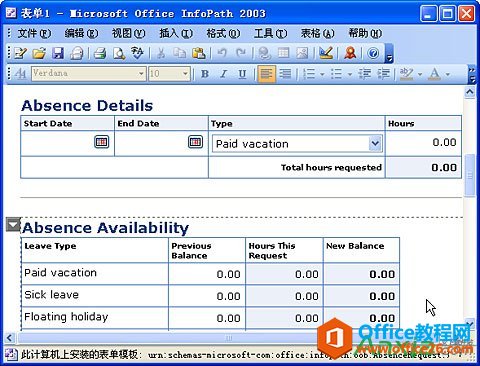Click the vertical scrollbar thumb
Viewport: 480px width, 366px height.
(470, 175)
